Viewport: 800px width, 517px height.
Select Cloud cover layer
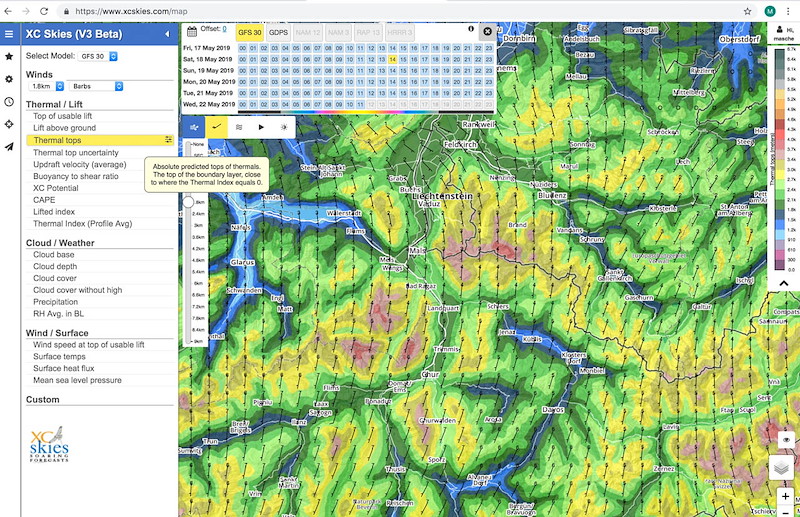55,278
